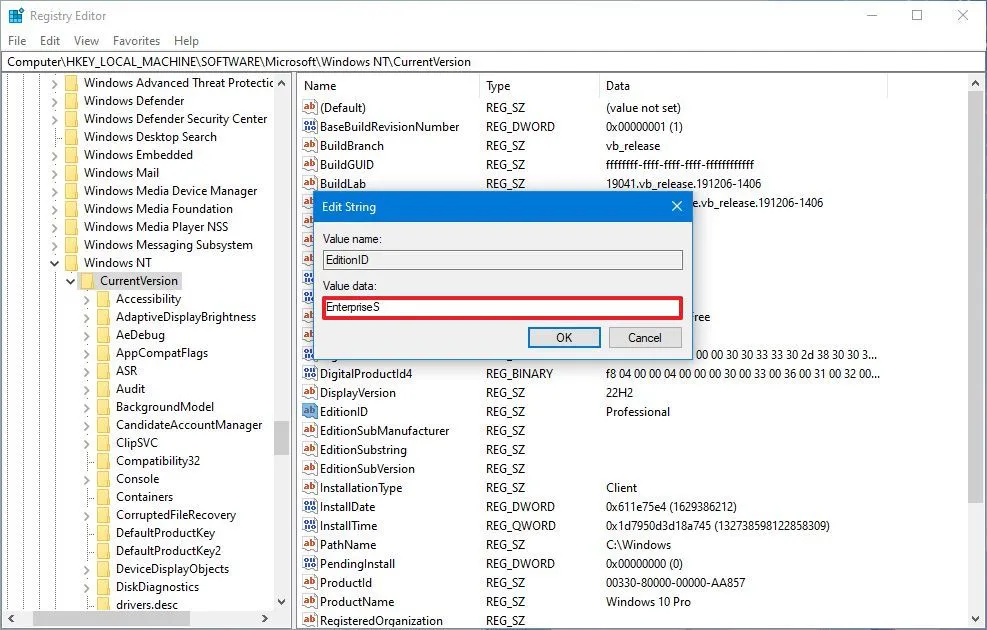
Task: Click the ab icon beside the EditionID value
Action: coord(309,411)
